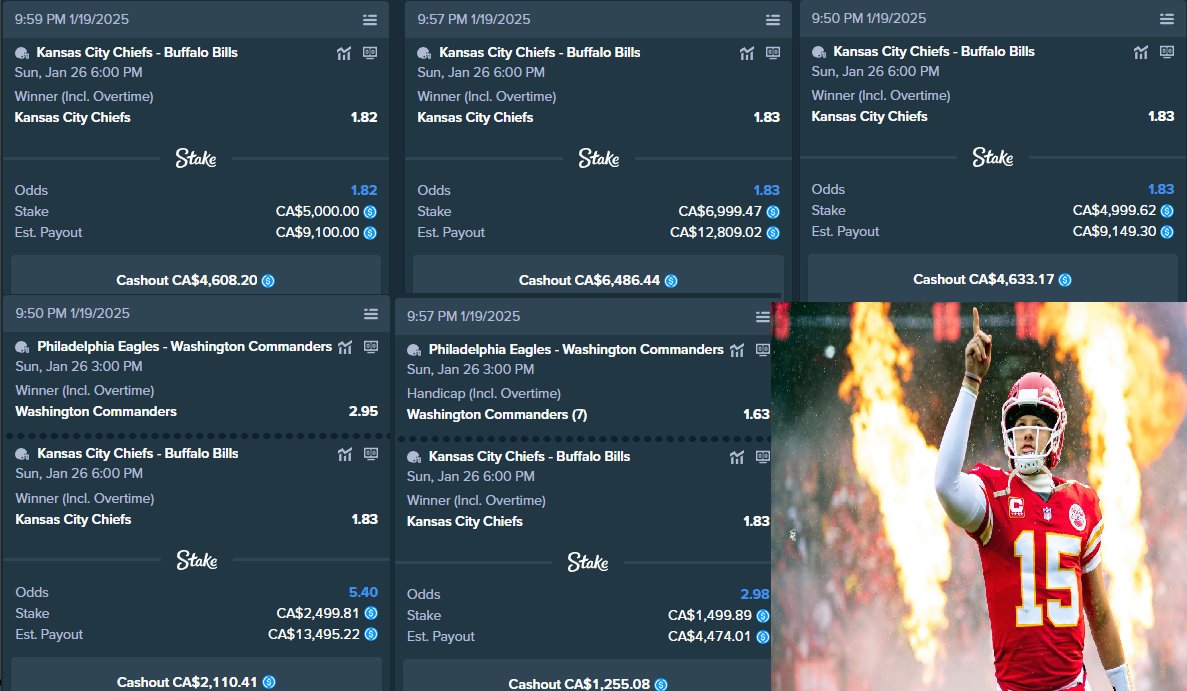Open live scoreboard icon on CA$4,999.62 stake slip
The height and width of the screenshot is (691, 1187).
click(1167, 52)
